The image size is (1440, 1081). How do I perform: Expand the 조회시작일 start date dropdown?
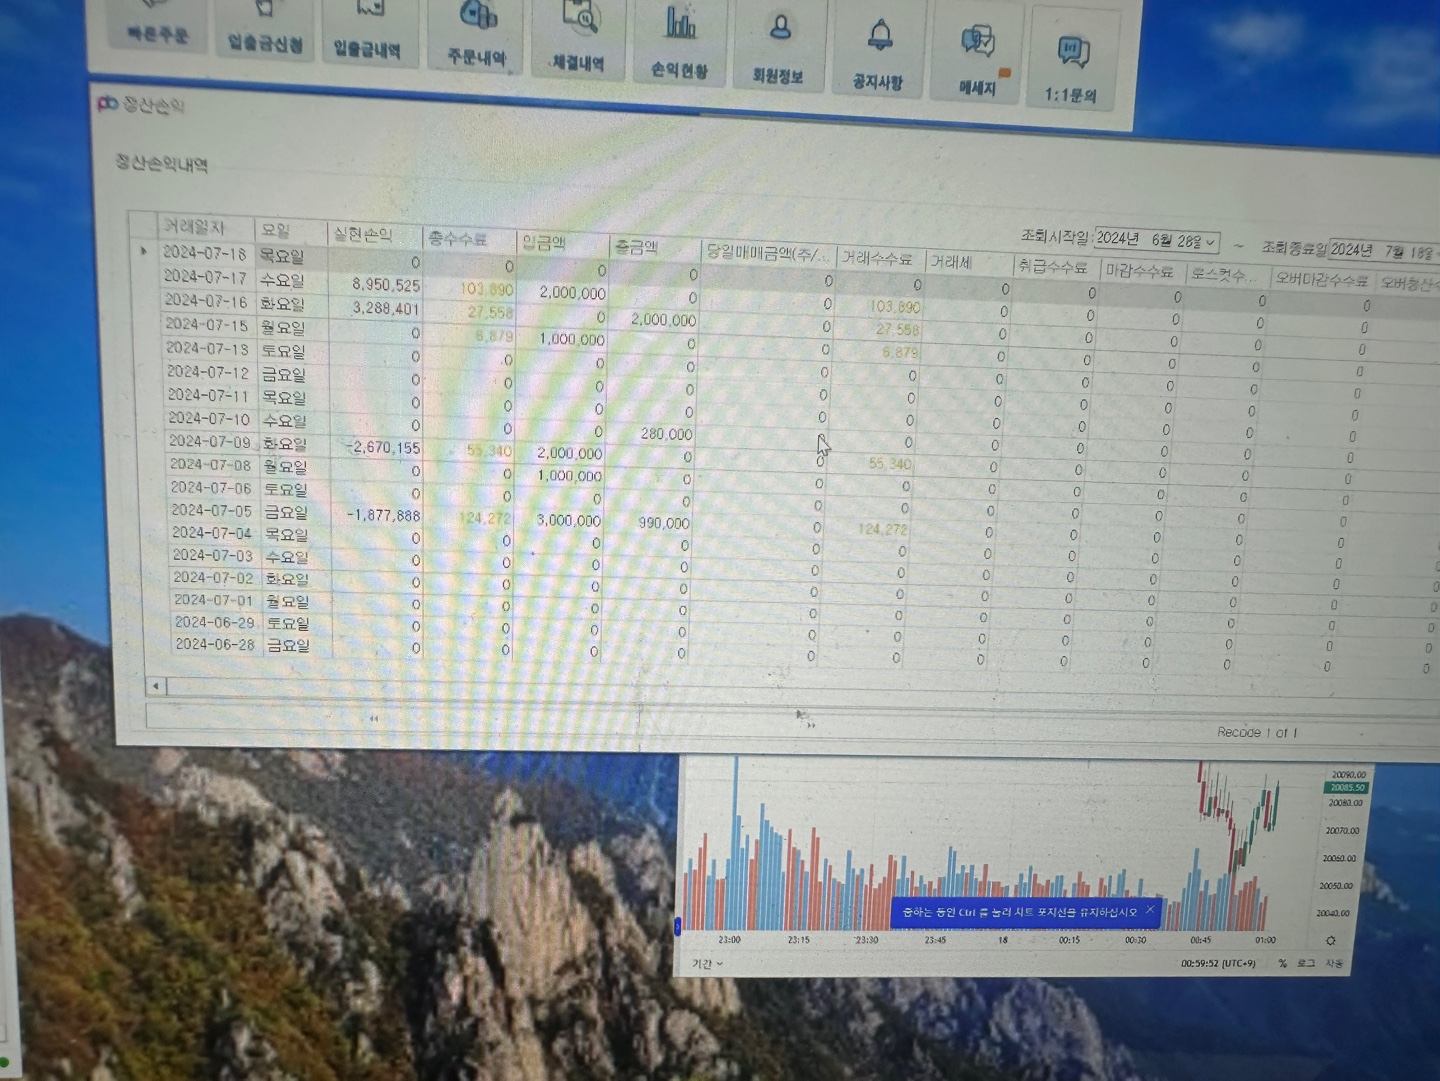(x=1210, y=242)
